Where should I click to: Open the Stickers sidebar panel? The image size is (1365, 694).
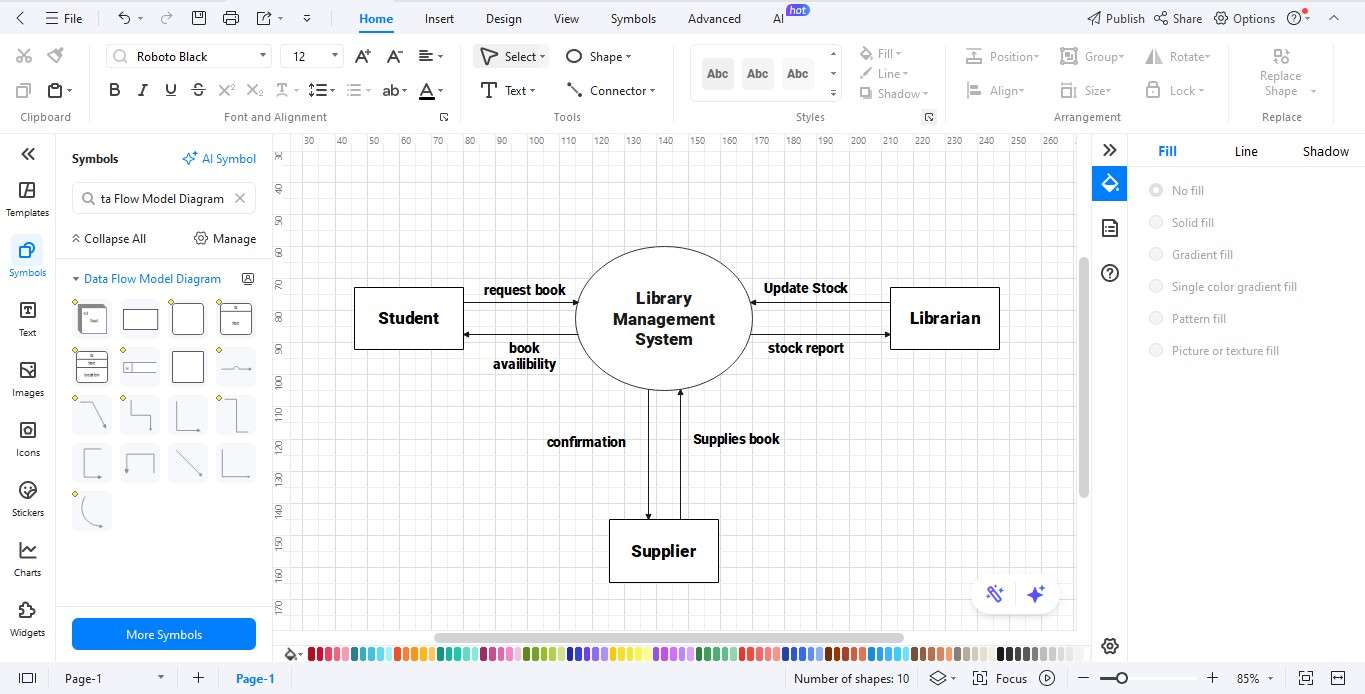[28, 499]
